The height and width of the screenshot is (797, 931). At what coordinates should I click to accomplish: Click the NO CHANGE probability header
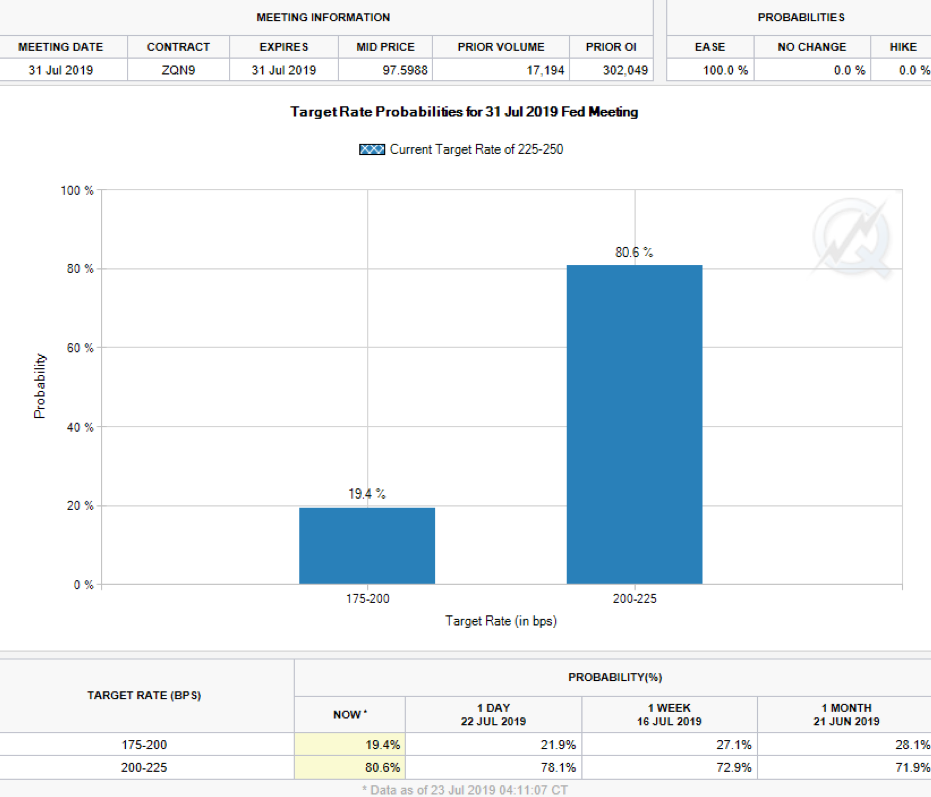click(x=812, y=47)
